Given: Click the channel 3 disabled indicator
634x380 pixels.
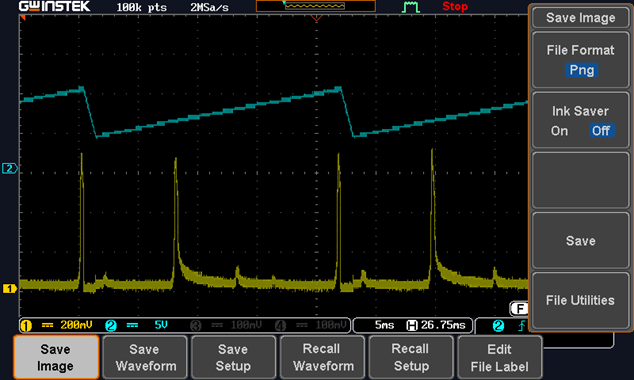Looking at the screenshot, I should [x=196, y=325].
